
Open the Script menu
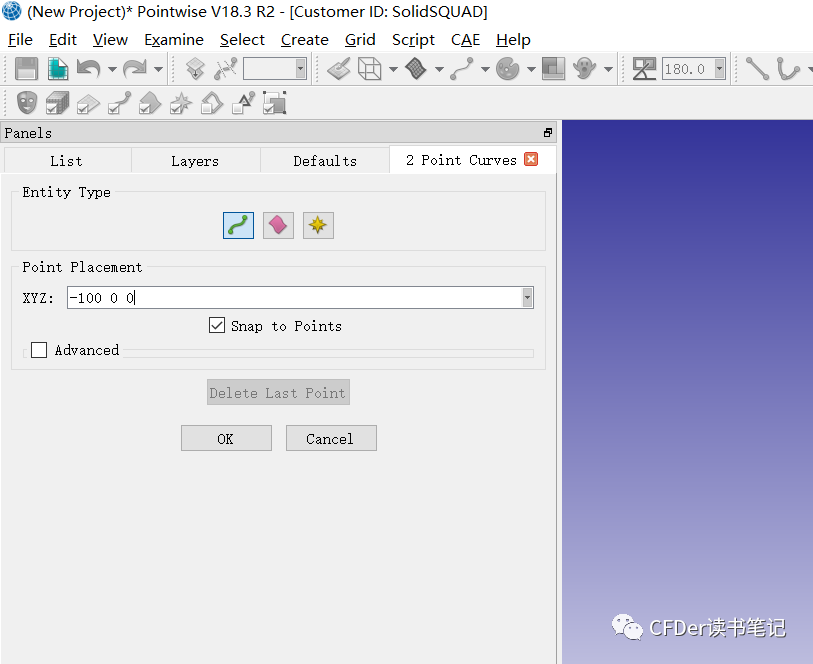click(413, 40)
